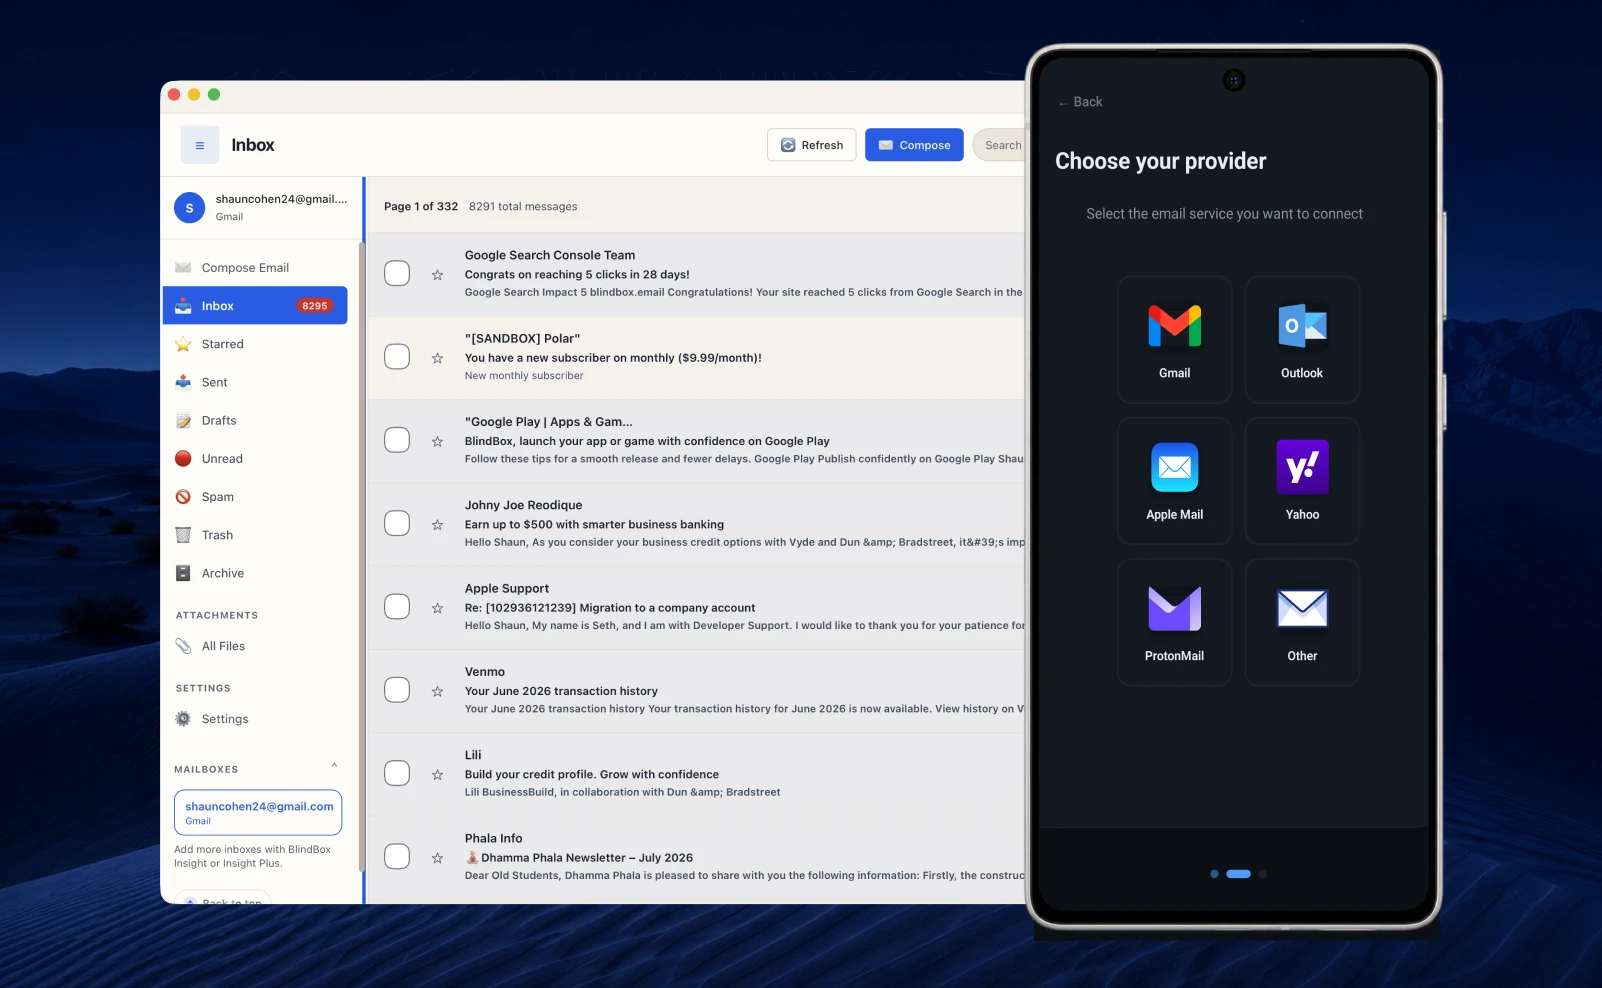Screen dimensions: 1602x988
Task: Star the Google Search Console Team email
Action: (437, 275)
